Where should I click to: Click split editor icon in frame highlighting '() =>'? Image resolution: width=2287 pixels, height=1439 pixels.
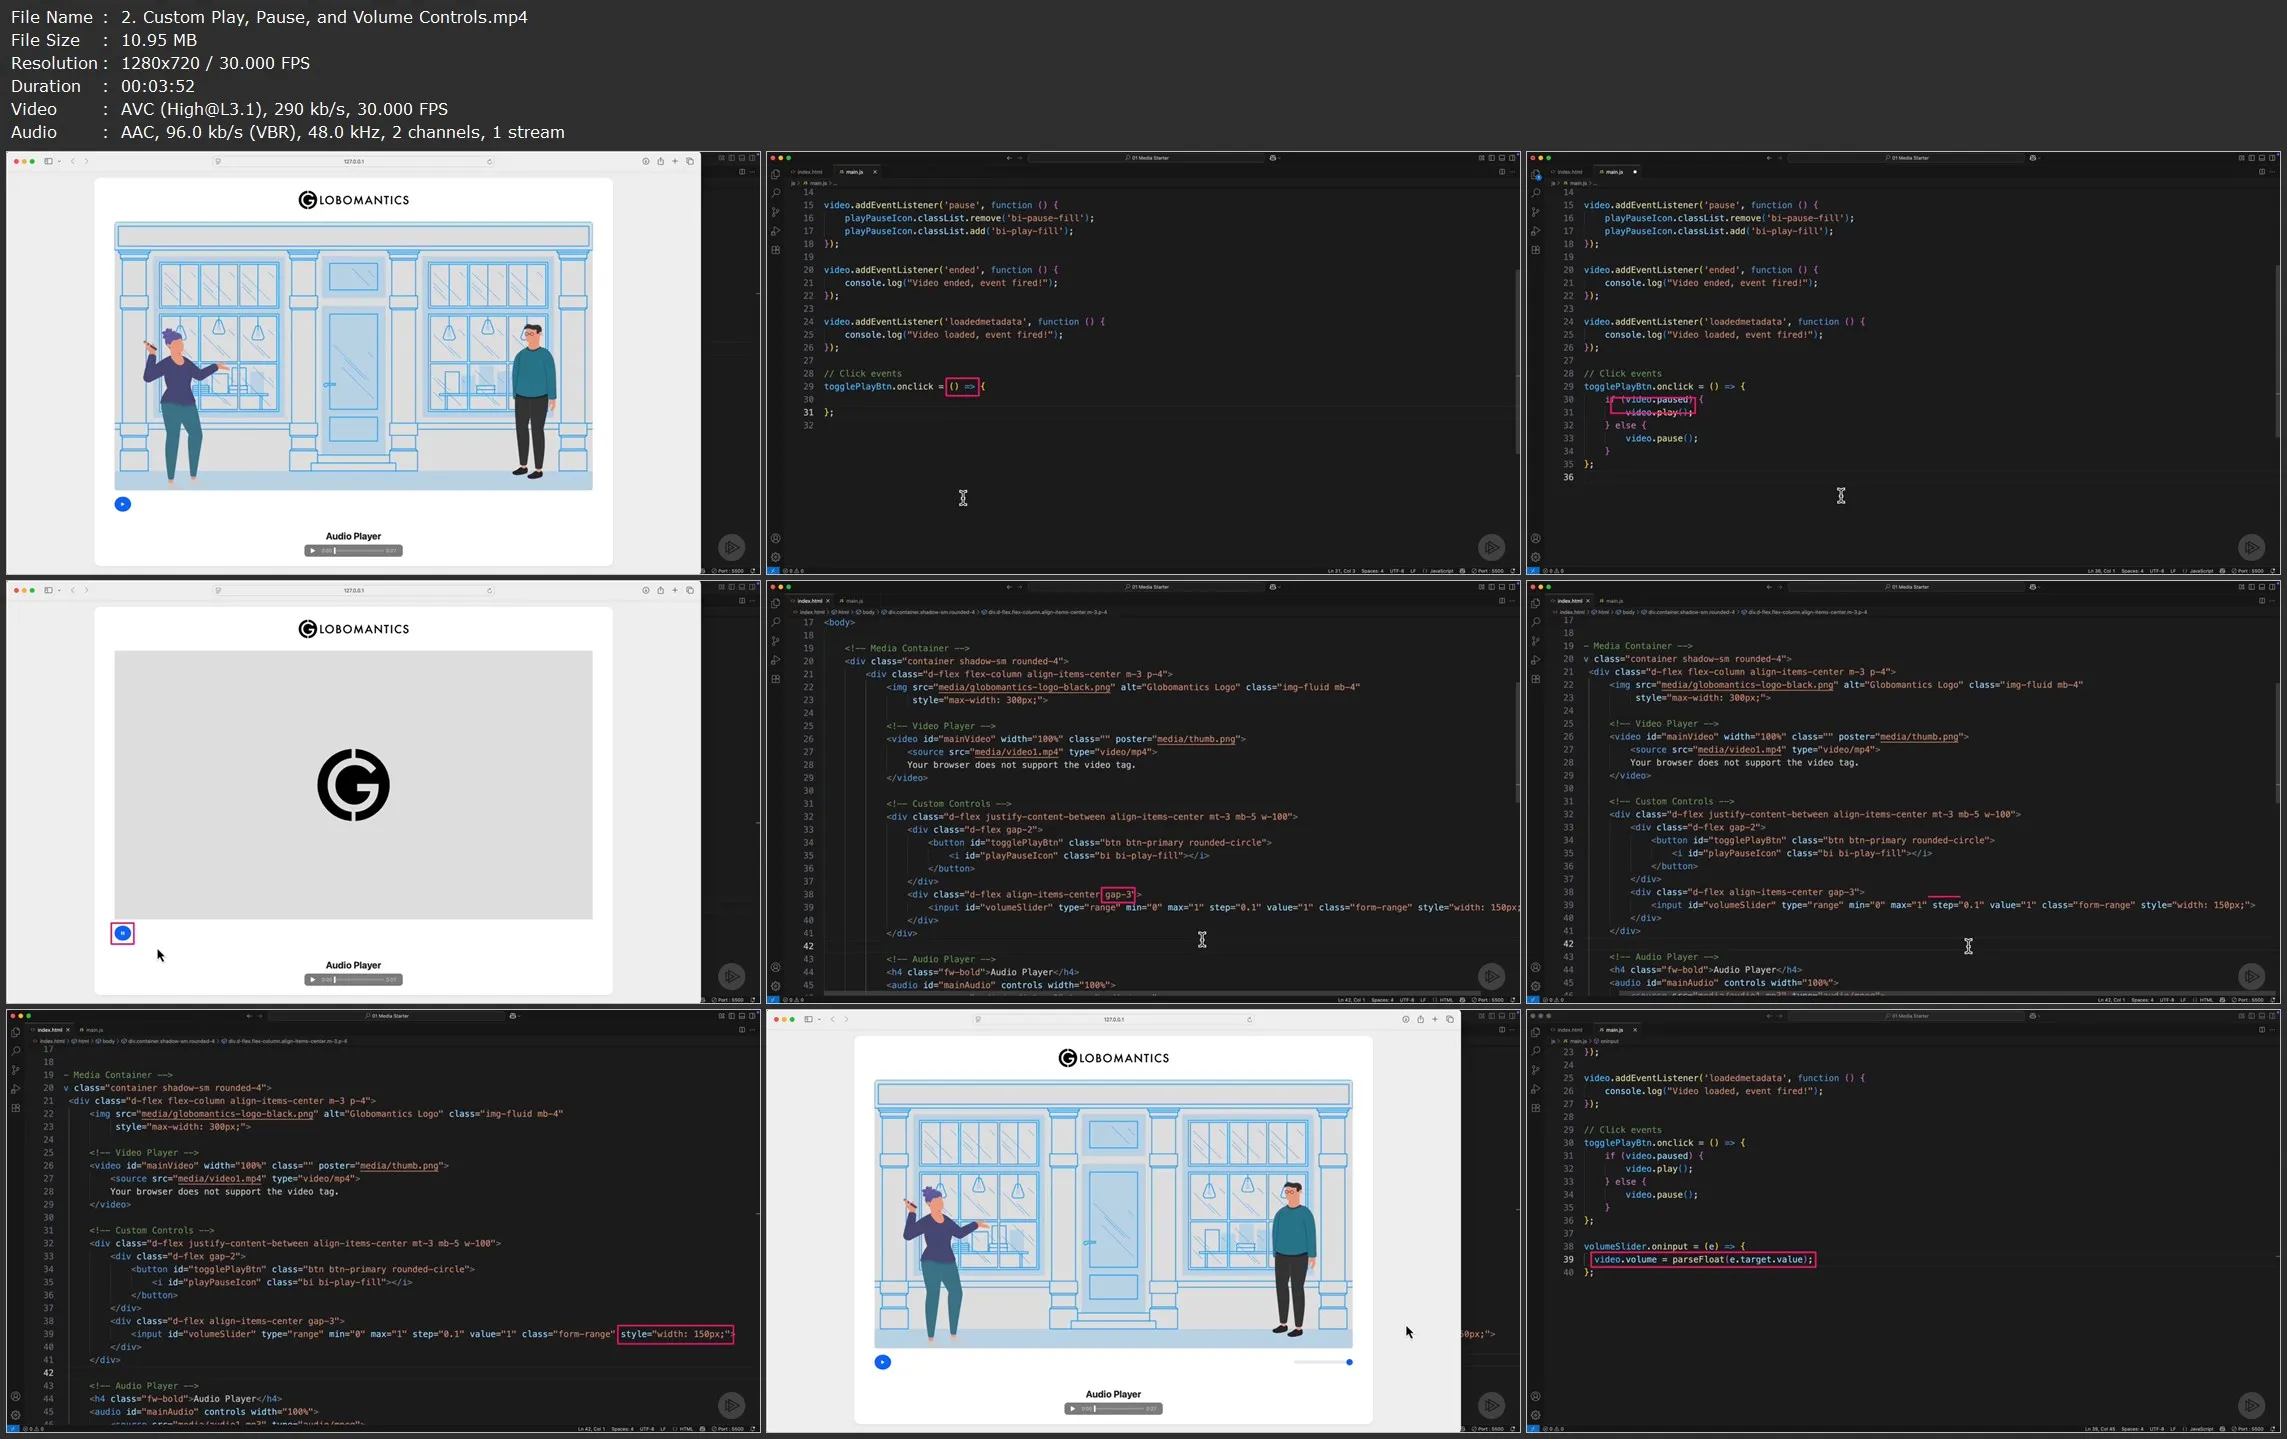click(1501, 172)
